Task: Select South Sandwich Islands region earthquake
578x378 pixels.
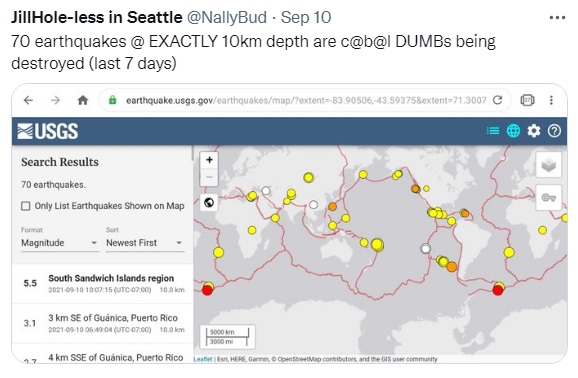Action: coord(102,283)
